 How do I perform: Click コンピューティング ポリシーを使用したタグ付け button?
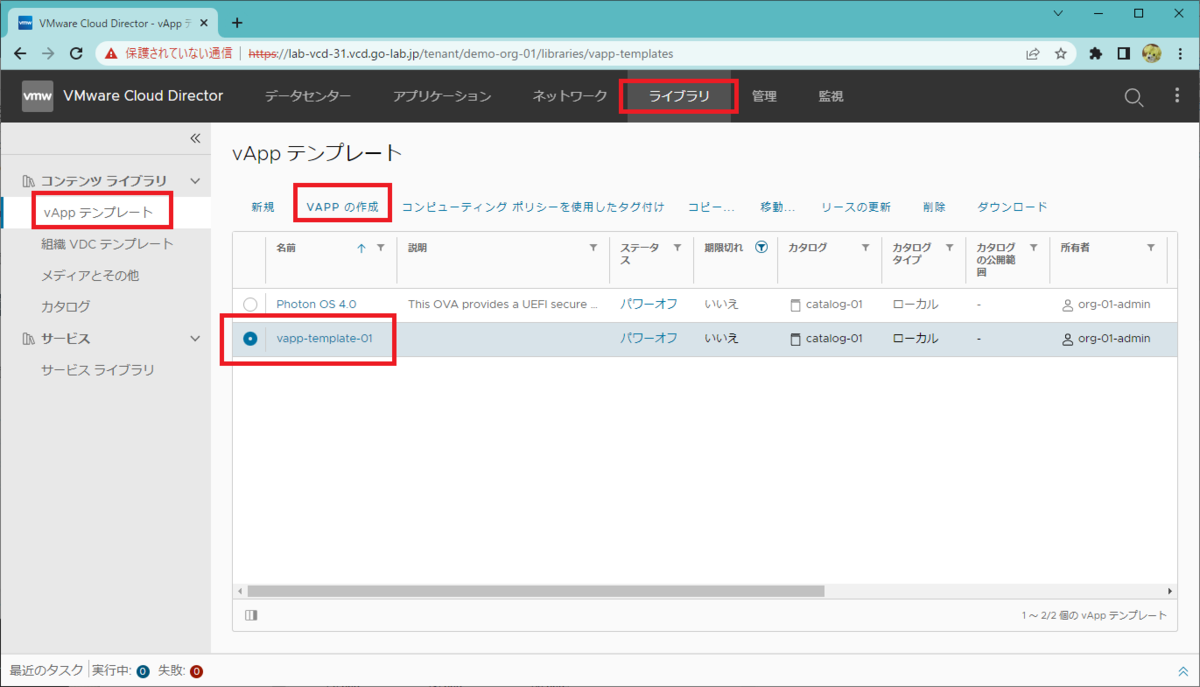533,207
